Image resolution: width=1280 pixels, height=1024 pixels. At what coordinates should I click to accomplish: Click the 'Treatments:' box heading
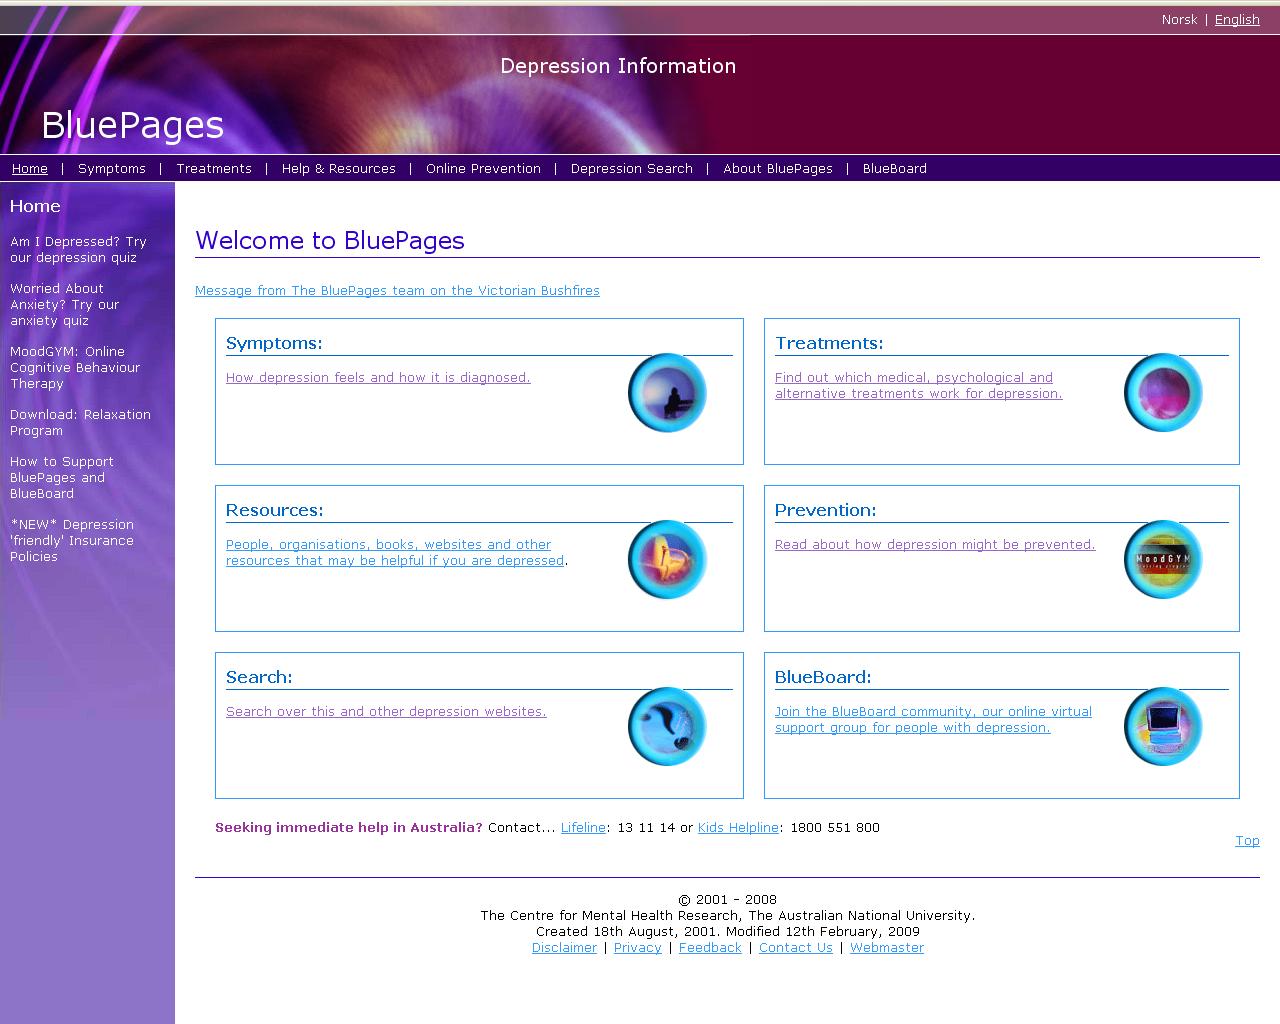(x=829, y=343)
